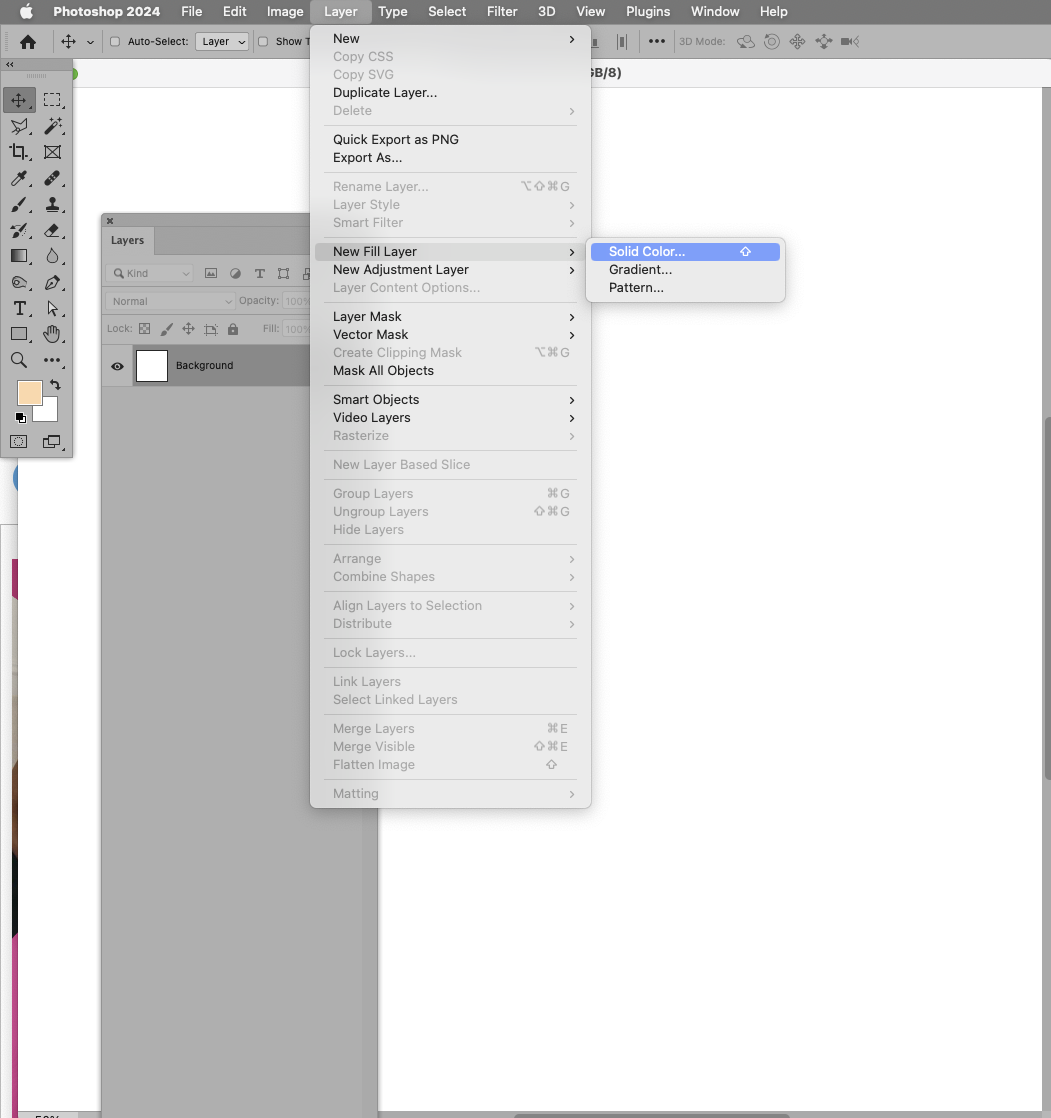The image size is (1051, 1118).
Task: Select the Hand tool
Action: click(53, 334)
